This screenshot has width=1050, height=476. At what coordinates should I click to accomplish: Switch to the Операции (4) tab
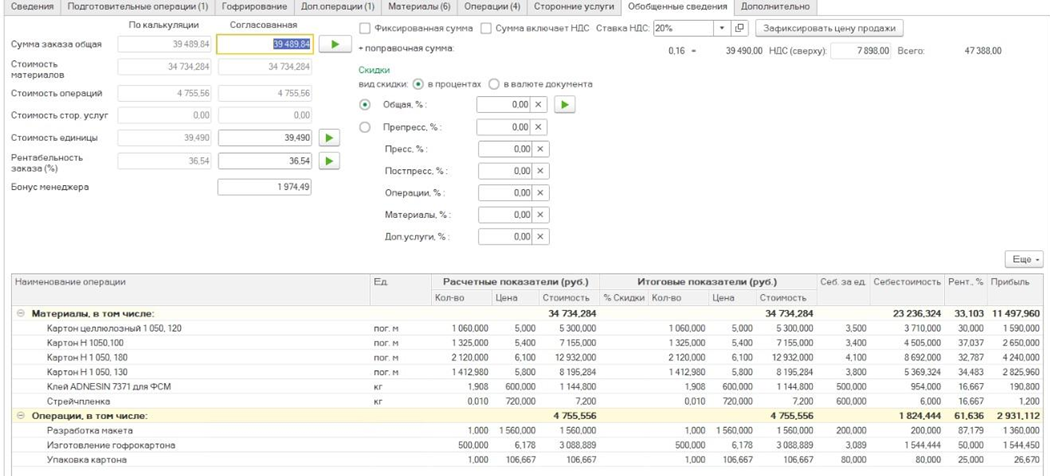coord(492,7)
